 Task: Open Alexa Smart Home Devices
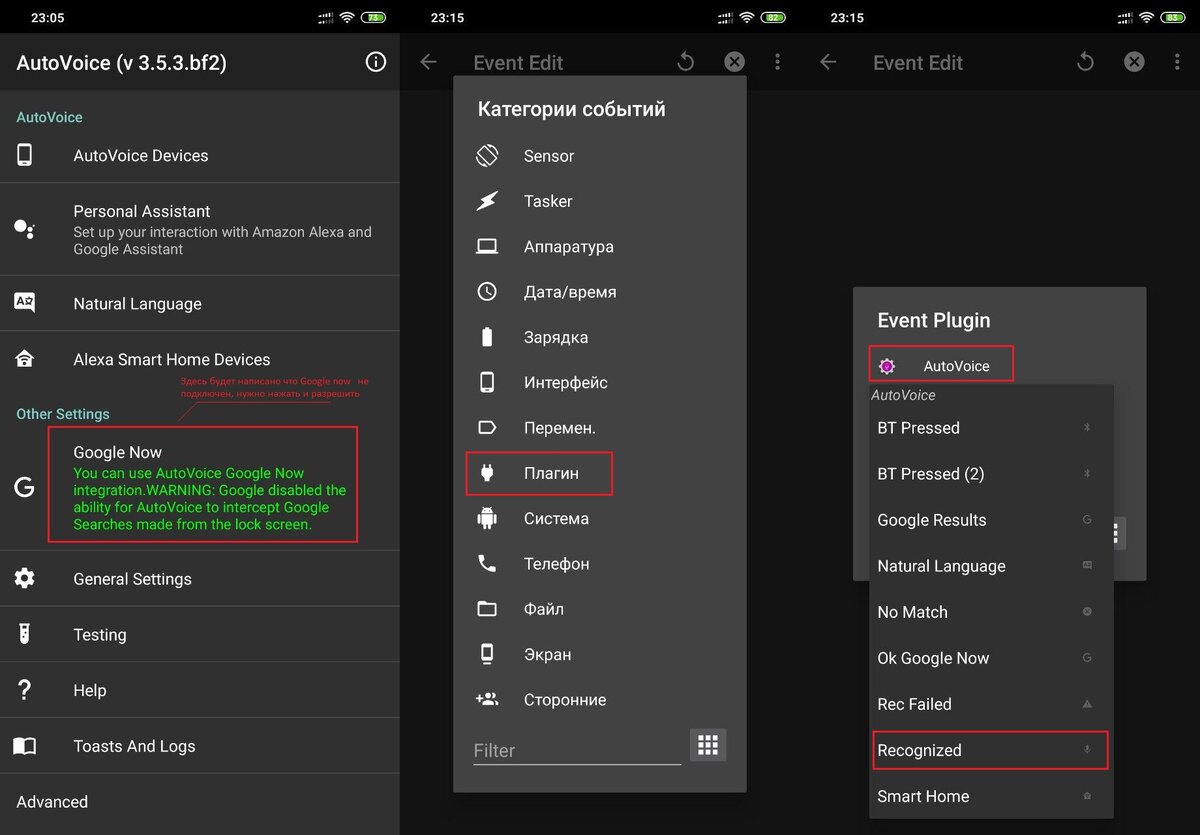(200, 359)
